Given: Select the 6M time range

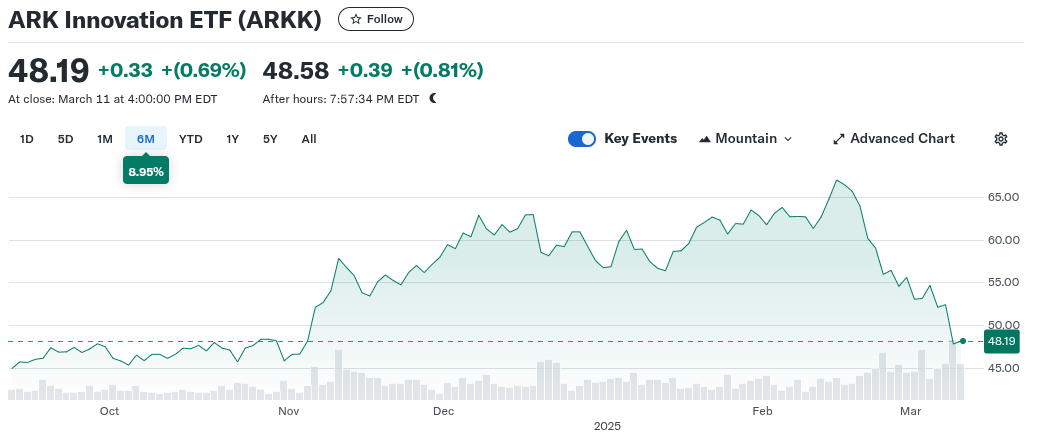Looking at the screenshot, I should 146,139.
